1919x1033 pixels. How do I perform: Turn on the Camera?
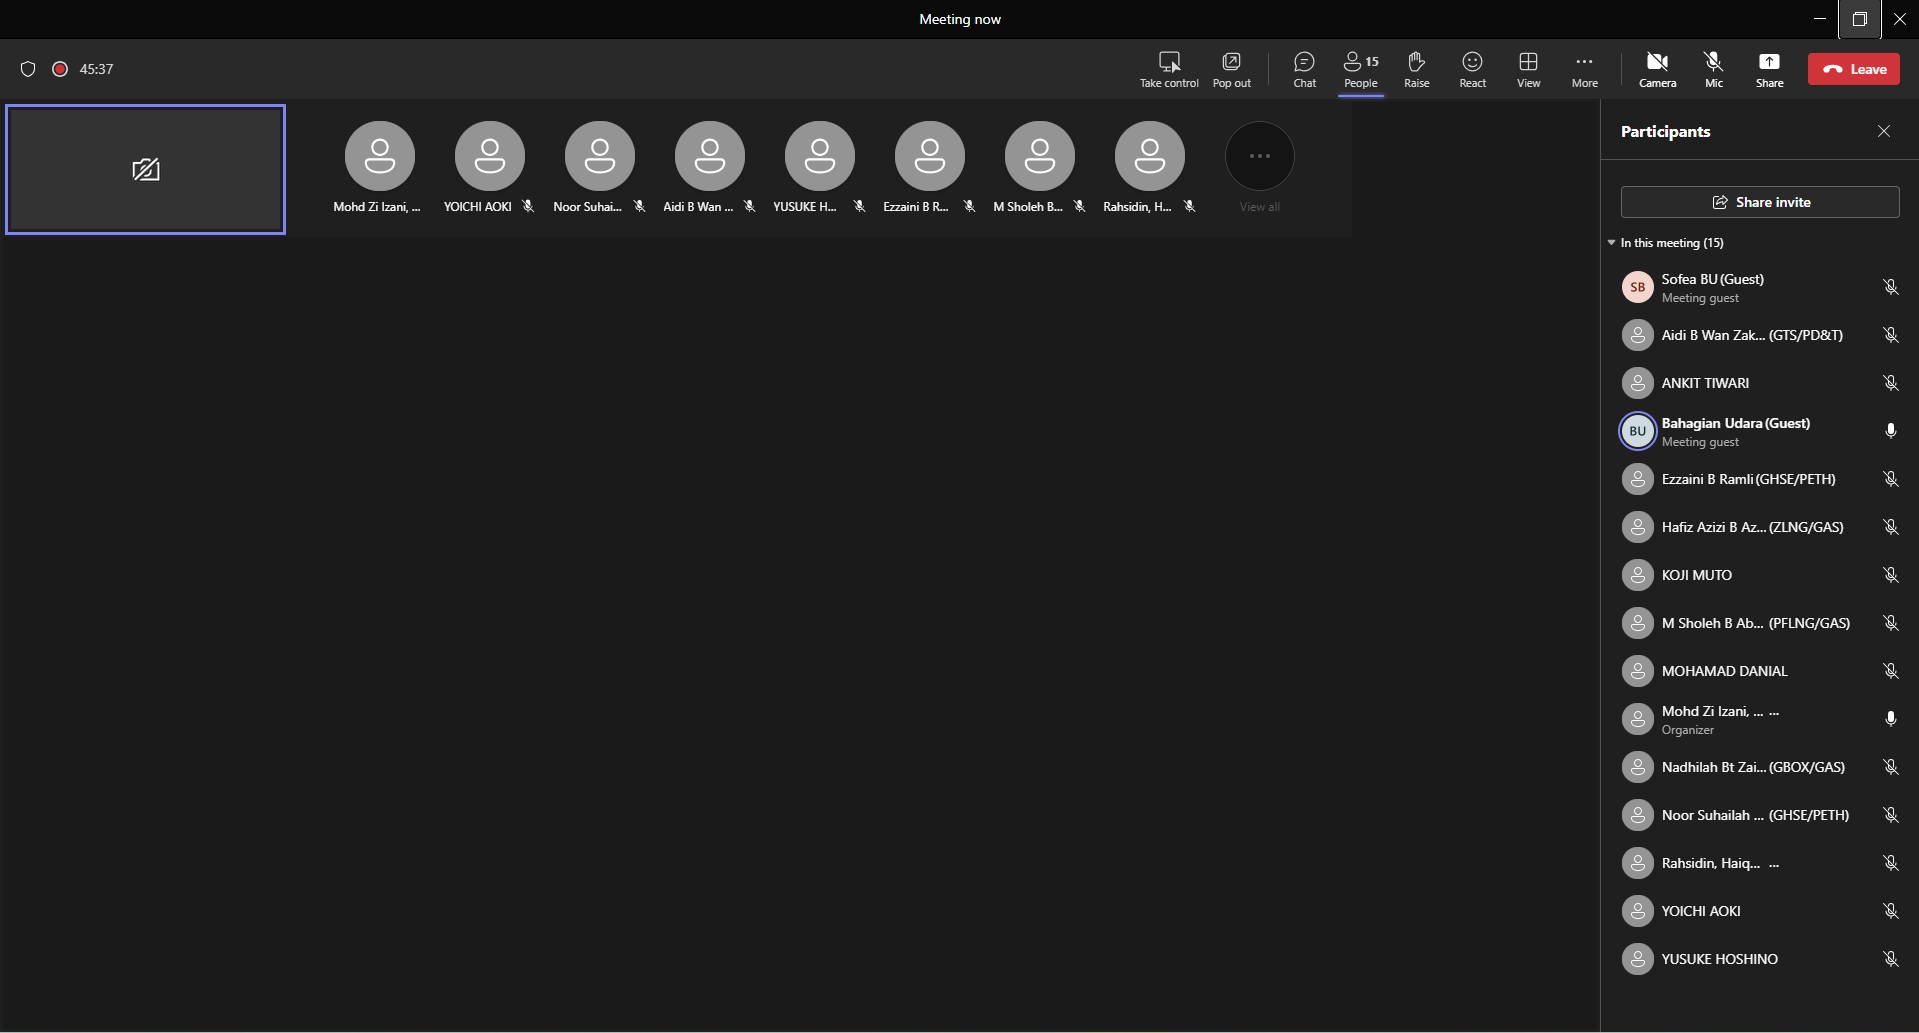1657,69
